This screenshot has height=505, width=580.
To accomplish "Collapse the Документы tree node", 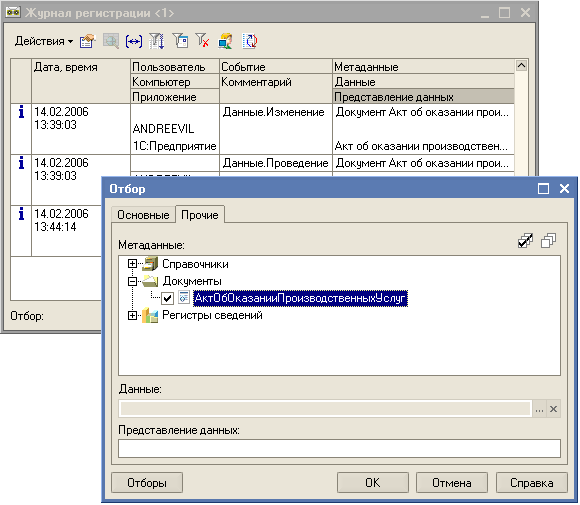I will (x=132, y=281).
